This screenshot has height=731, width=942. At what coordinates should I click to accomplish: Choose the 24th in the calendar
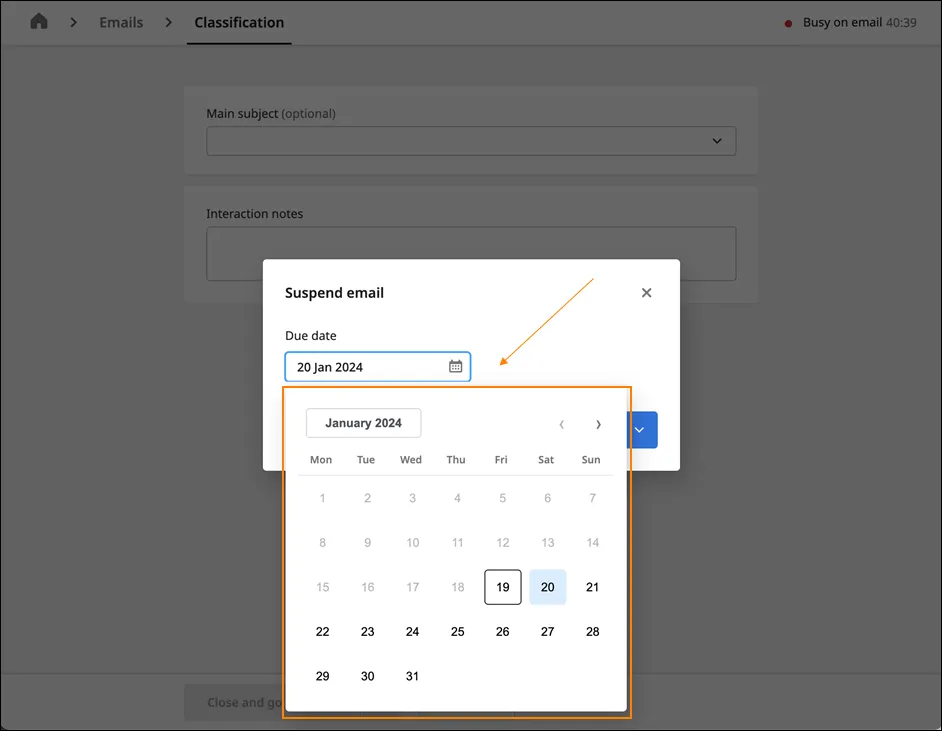click(412, 631)
